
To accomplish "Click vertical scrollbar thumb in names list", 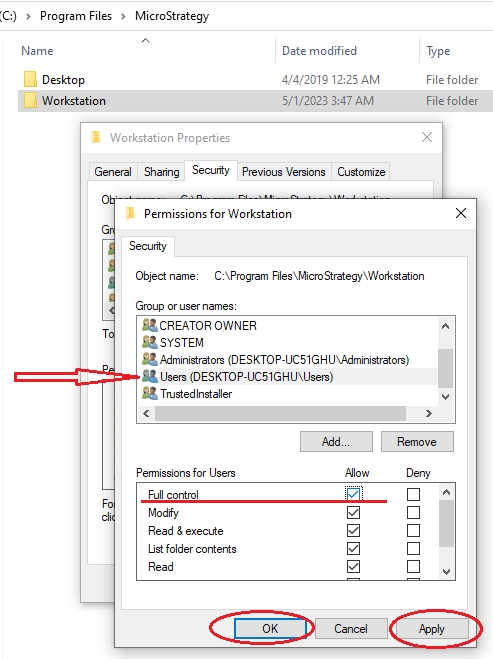I will coord(446,368).
